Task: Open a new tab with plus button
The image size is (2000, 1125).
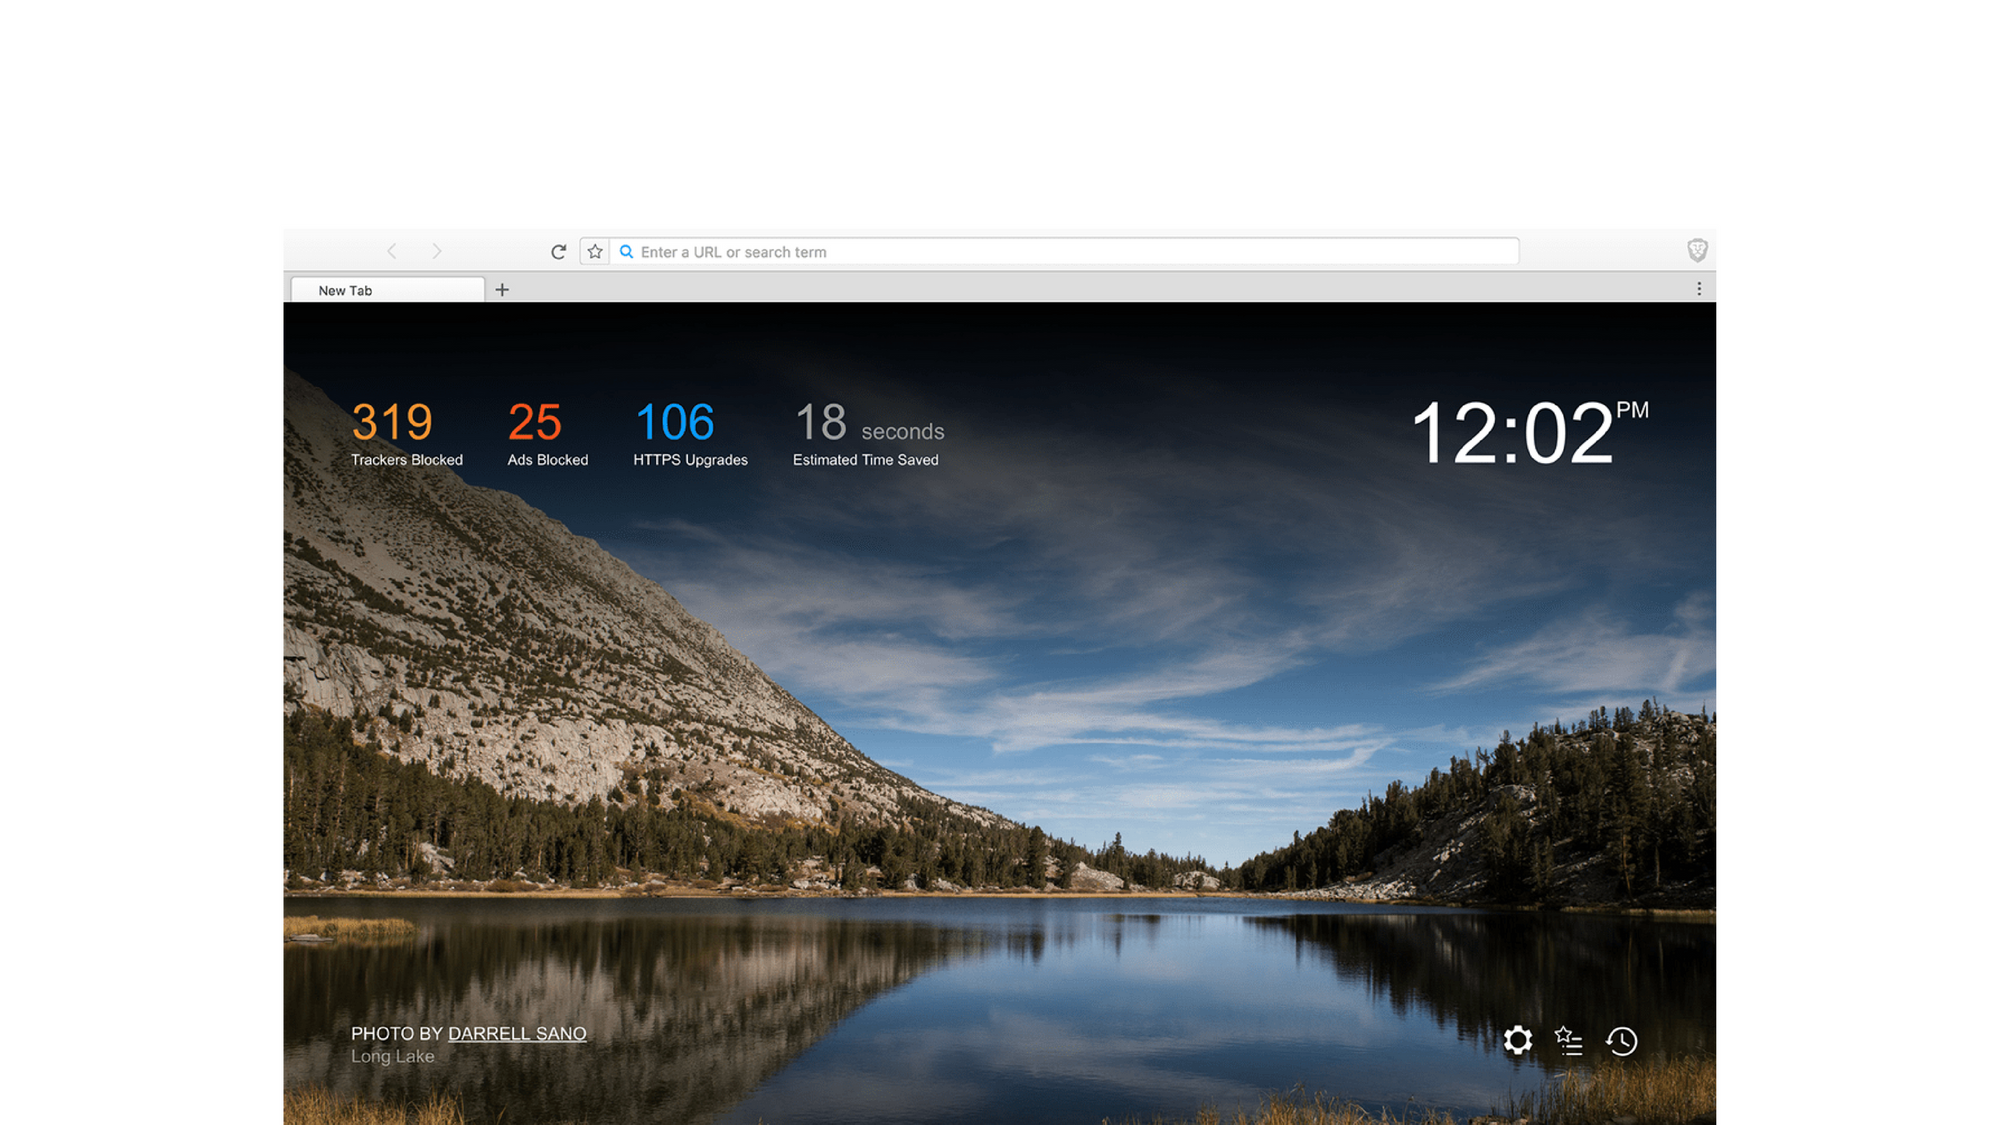Action: click(501, 288)
